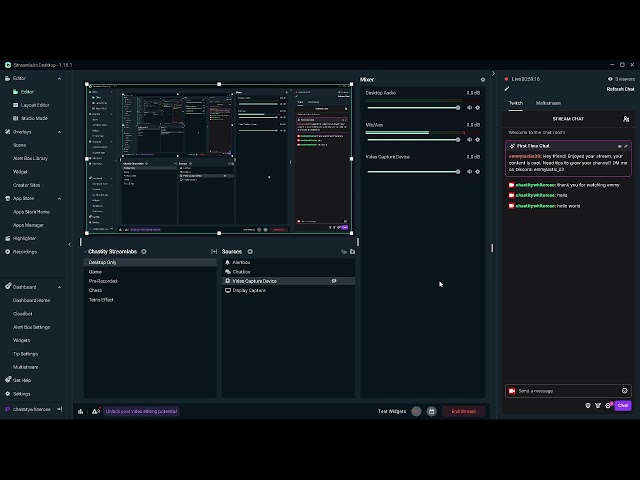Open chat settings gear below message field
The height and width of the screenshot is (480, 640).
tap(608, 406)
